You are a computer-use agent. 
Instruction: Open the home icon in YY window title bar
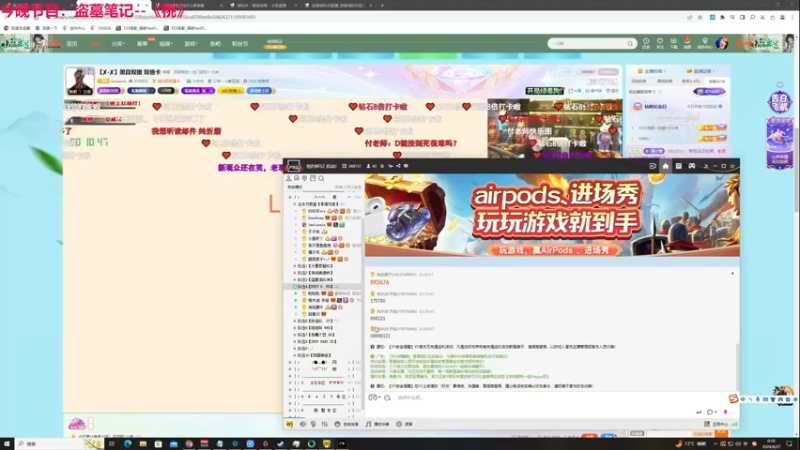click(665, 166)
